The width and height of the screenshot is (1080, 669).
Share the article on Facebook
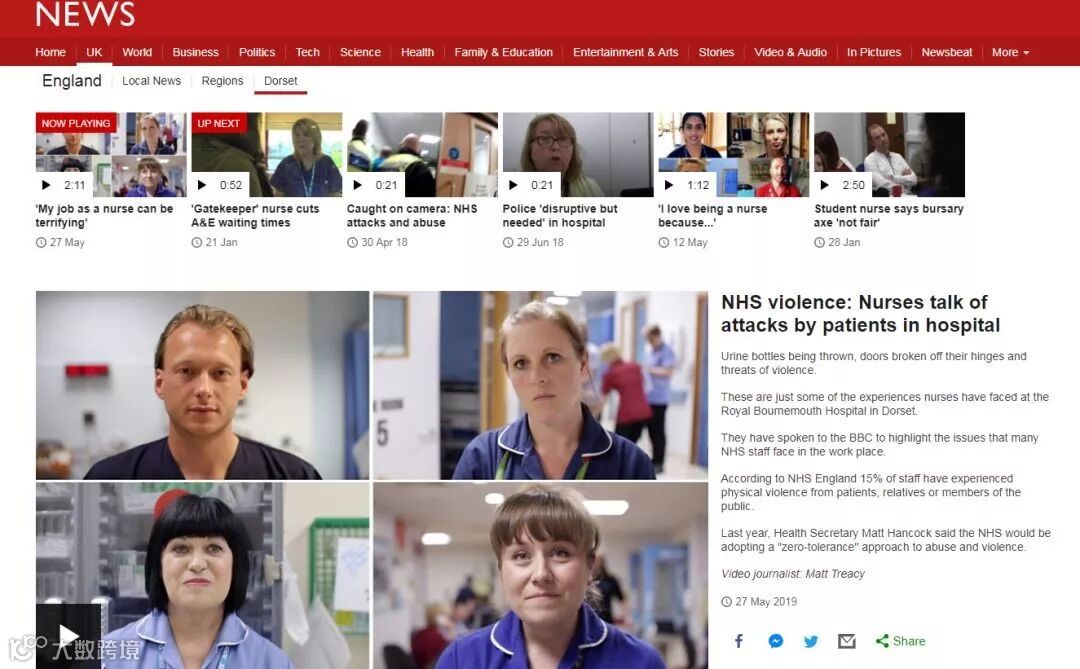(738, 641)
